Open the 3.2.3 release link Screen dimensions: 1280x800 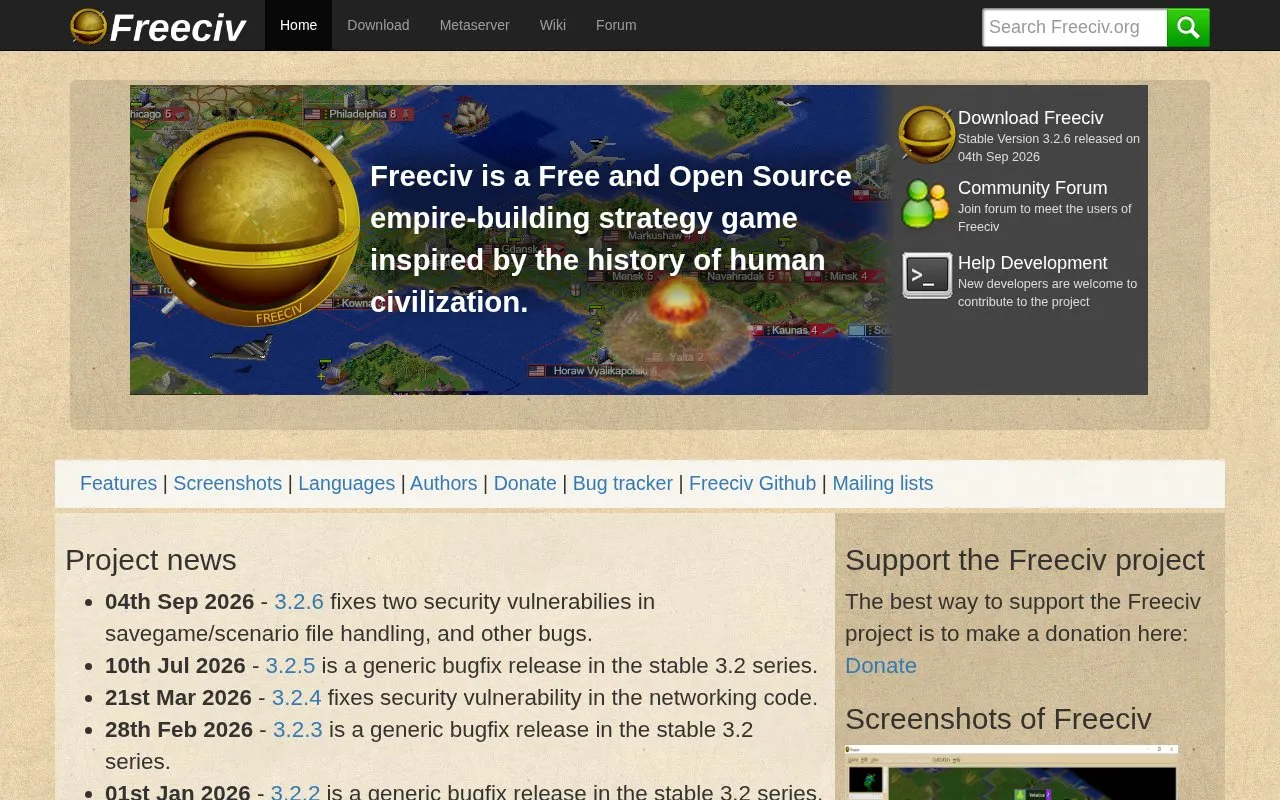click(298, 730)
